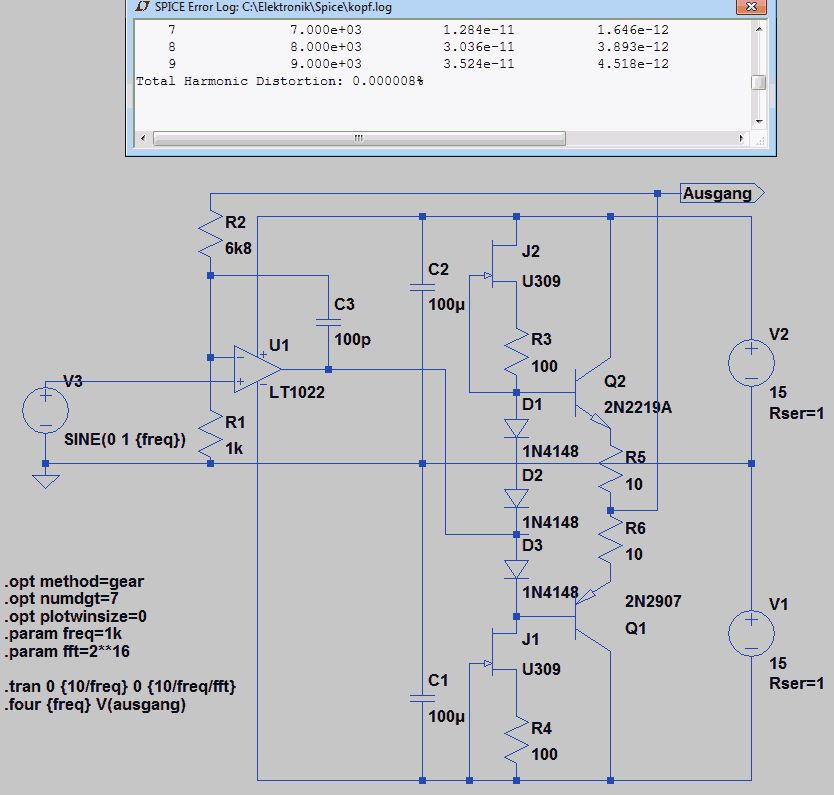Screen dimensions: 834x795
Task: Click the D1 1N4148 diode symbol
Action: [516, 428]
